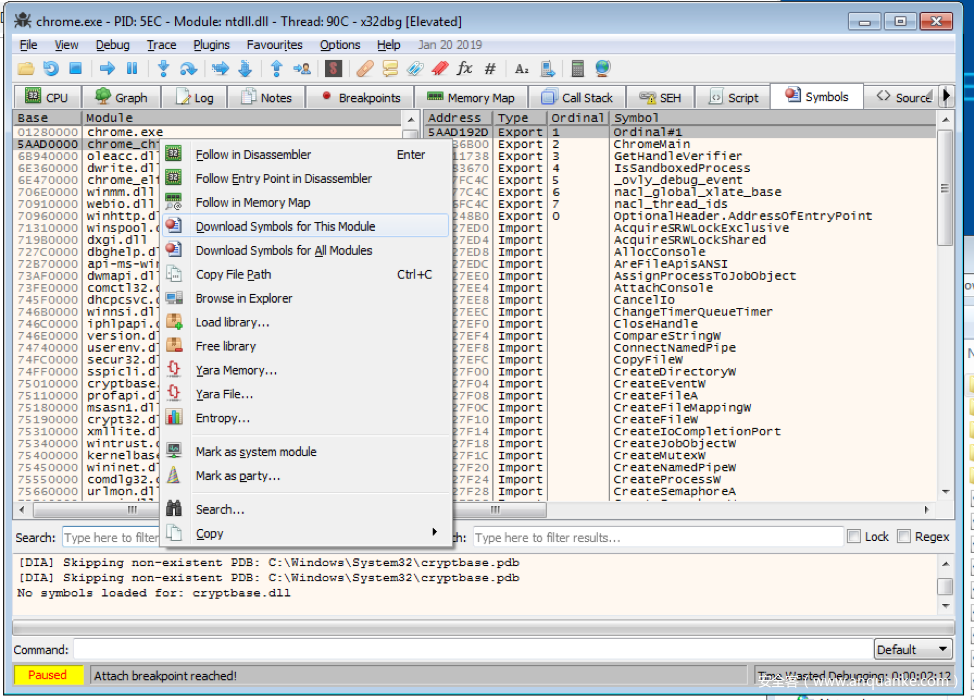Restart the debuggee with the restart icon

pyautogui.click(x=51, y=68)
